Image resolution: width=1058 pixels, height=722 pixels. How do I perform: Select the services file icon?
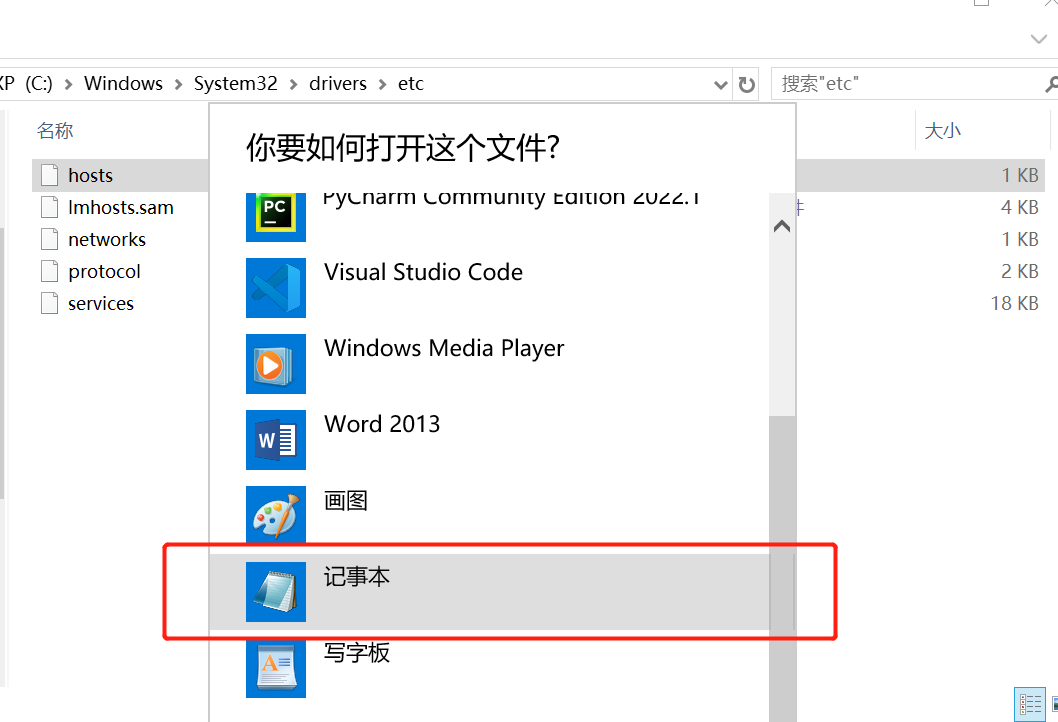[49, 304]
